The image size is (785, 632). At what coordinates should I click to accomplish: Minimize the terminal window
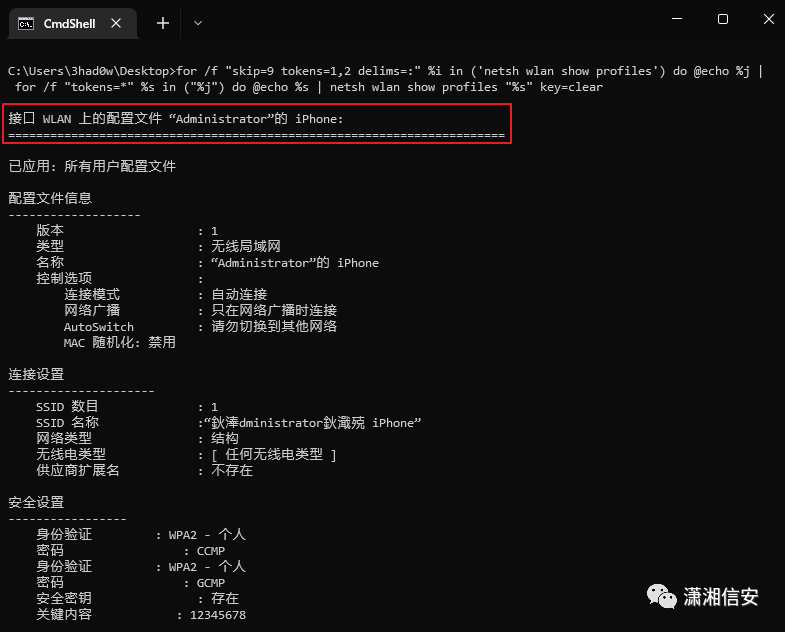click(x=677, y=19)
